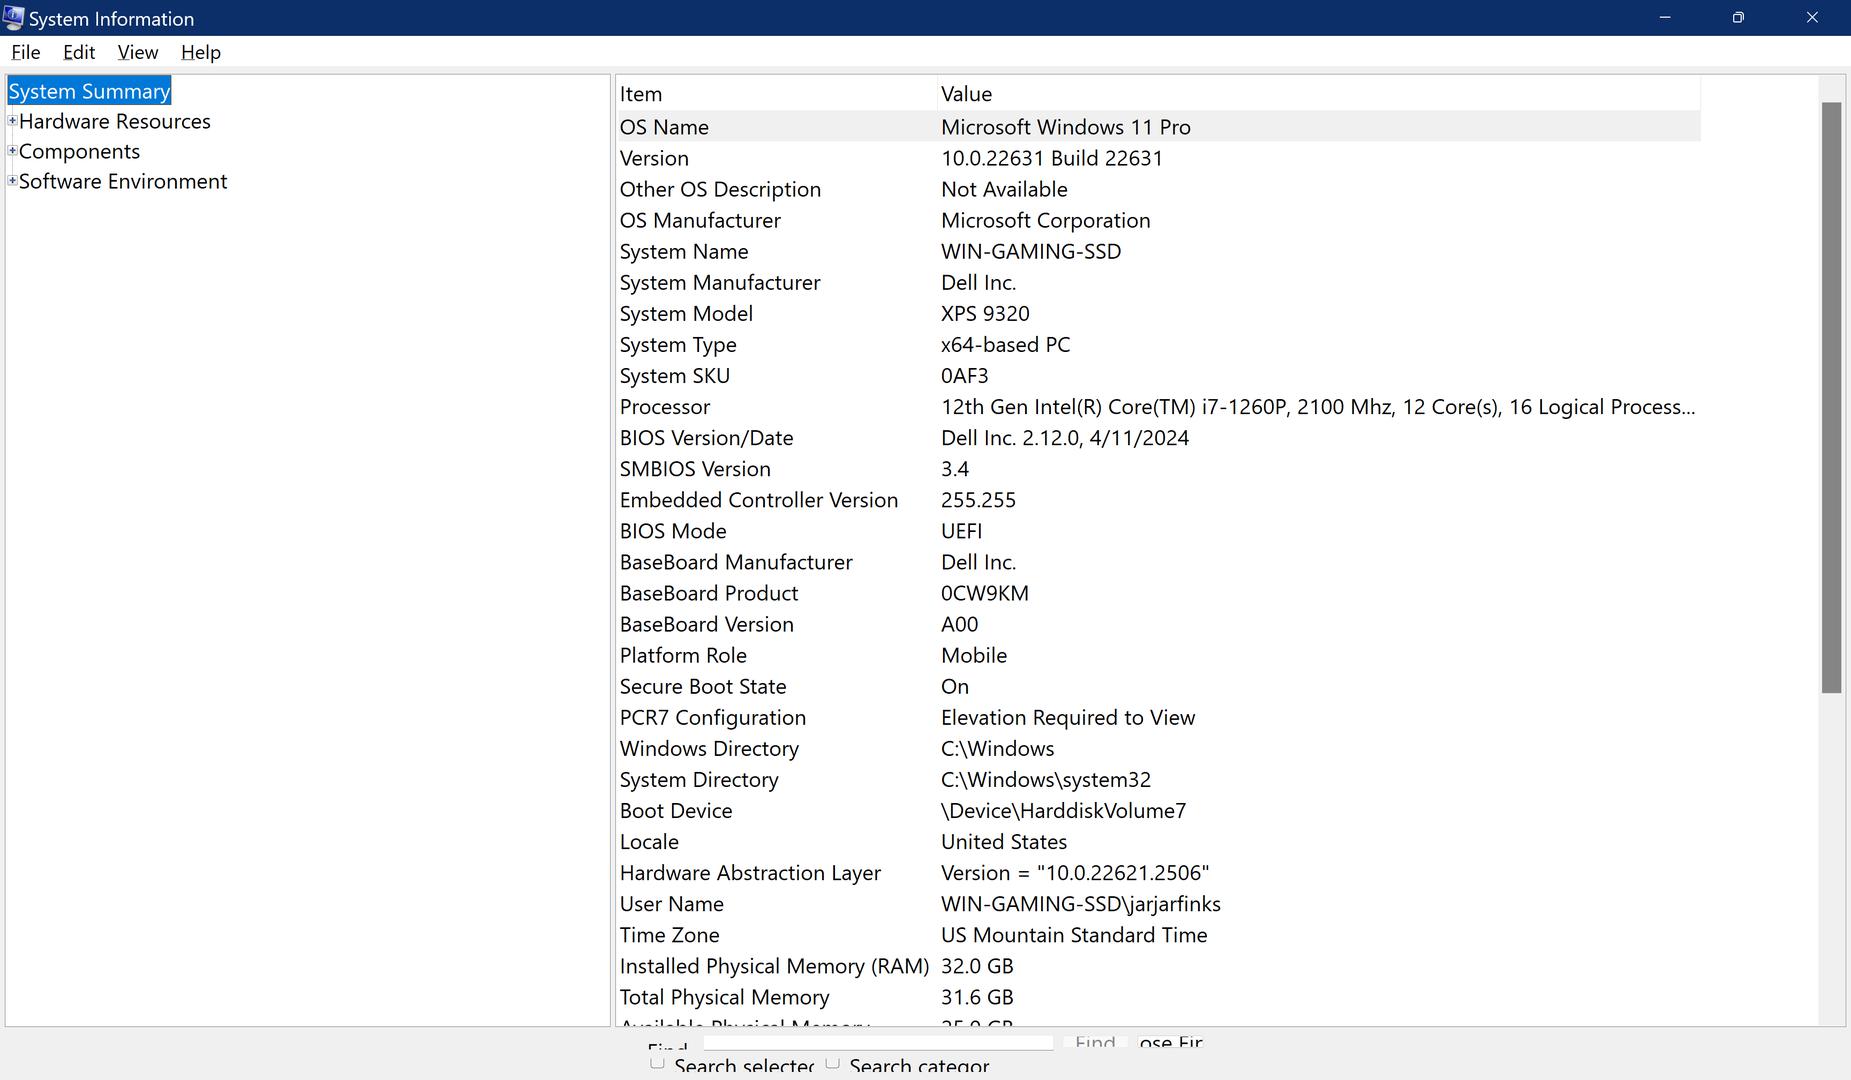The image size is (1851, 1080).
Task: Click the Value column header
Action: pos(1318,94)
